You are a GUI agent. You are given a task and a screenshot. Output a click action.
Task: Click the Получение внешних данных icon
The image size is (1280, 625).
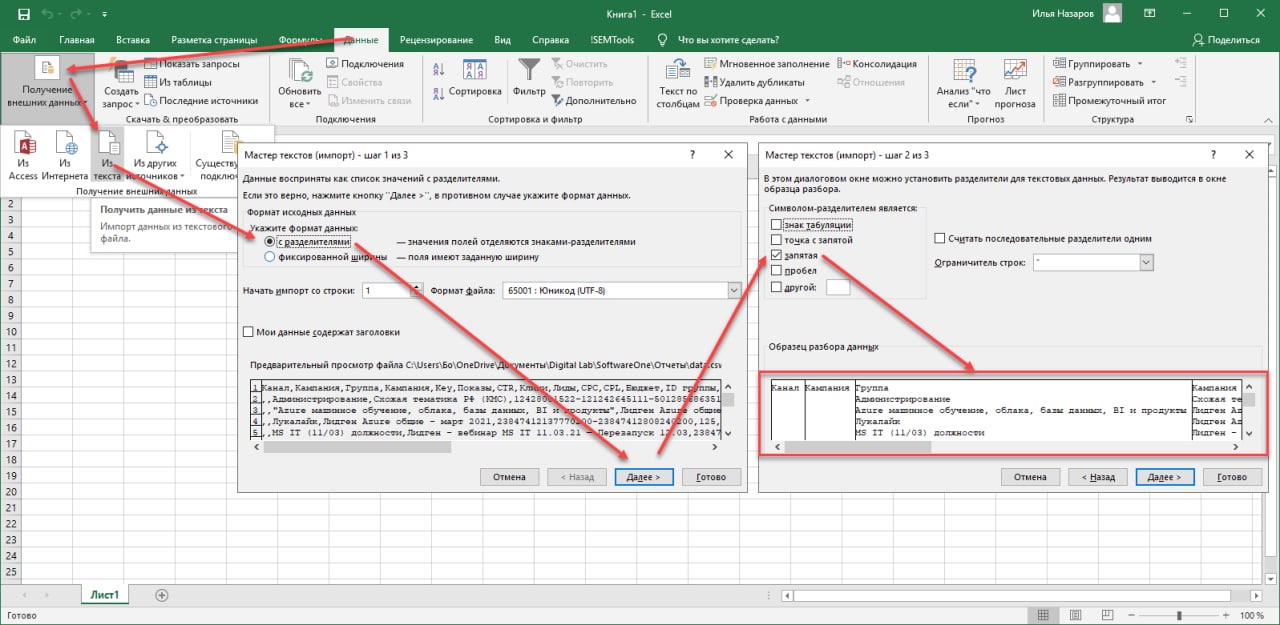(47, 69)
